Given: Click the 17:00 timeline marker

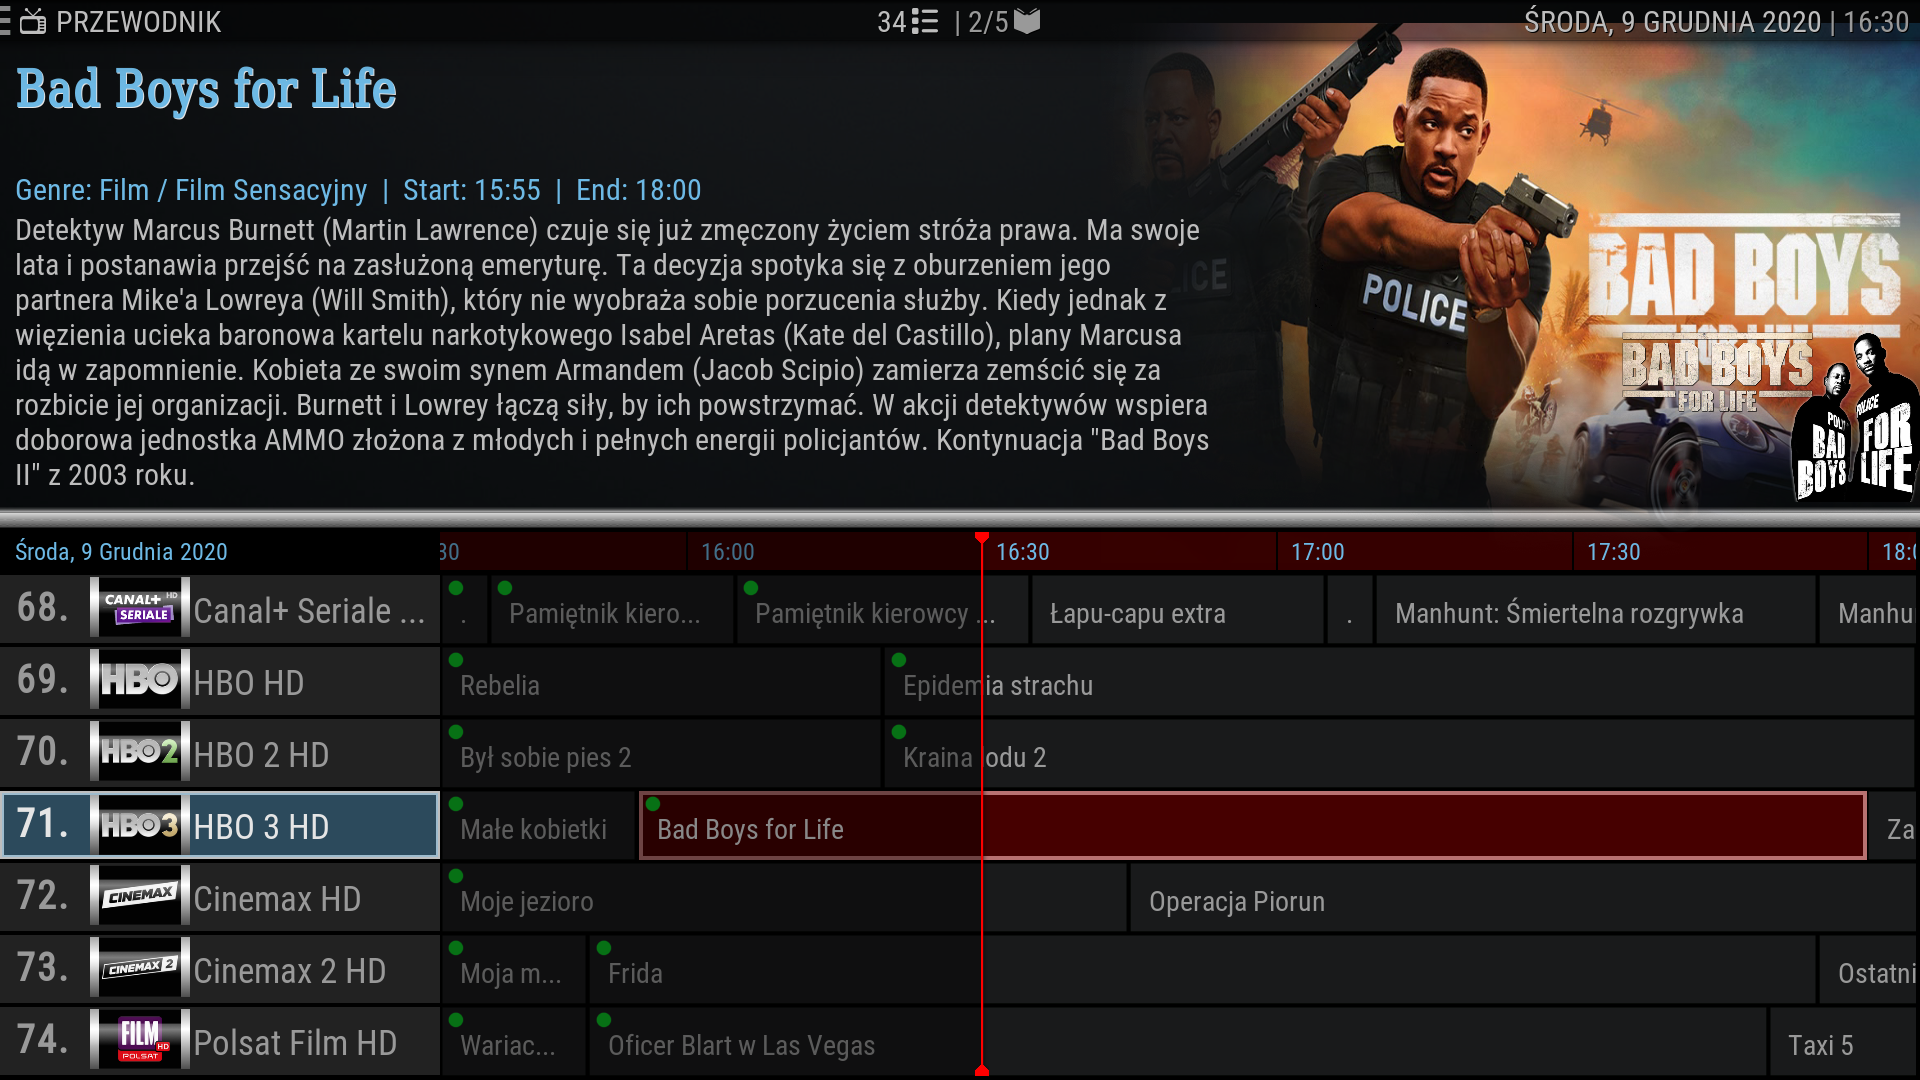Looking at the screenshot, I should (x=1317, y=552).
